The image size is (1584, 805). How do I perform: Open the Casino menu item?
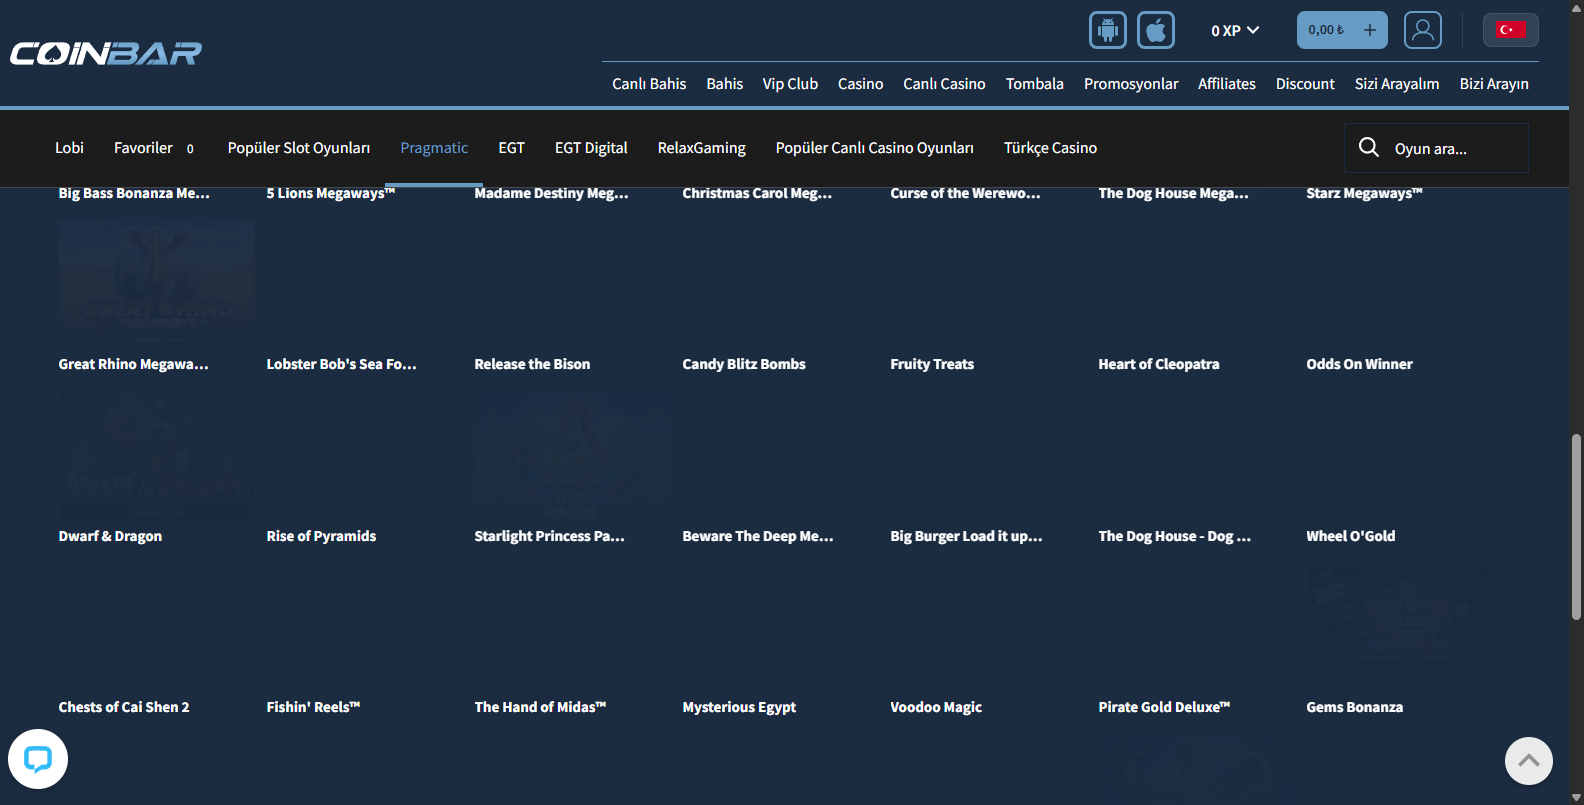[860, 84]
